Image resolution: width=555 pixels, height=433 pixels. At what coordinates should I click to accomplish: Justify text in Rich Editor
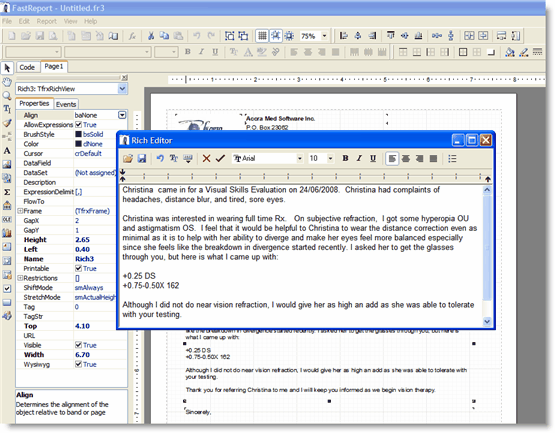(433, 159)
